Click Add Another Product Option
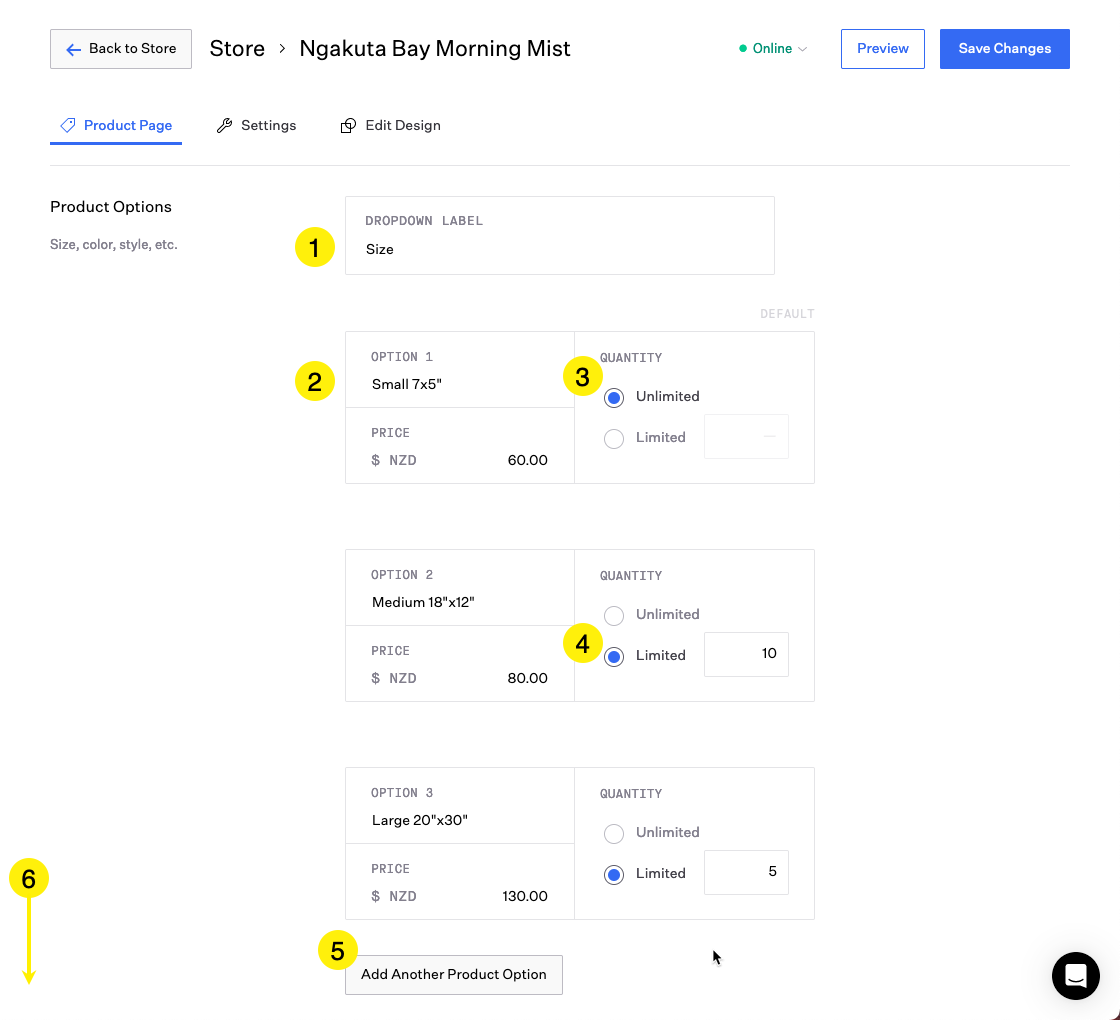Screen dimensions: 1120x1020 (x=453, y=974)
